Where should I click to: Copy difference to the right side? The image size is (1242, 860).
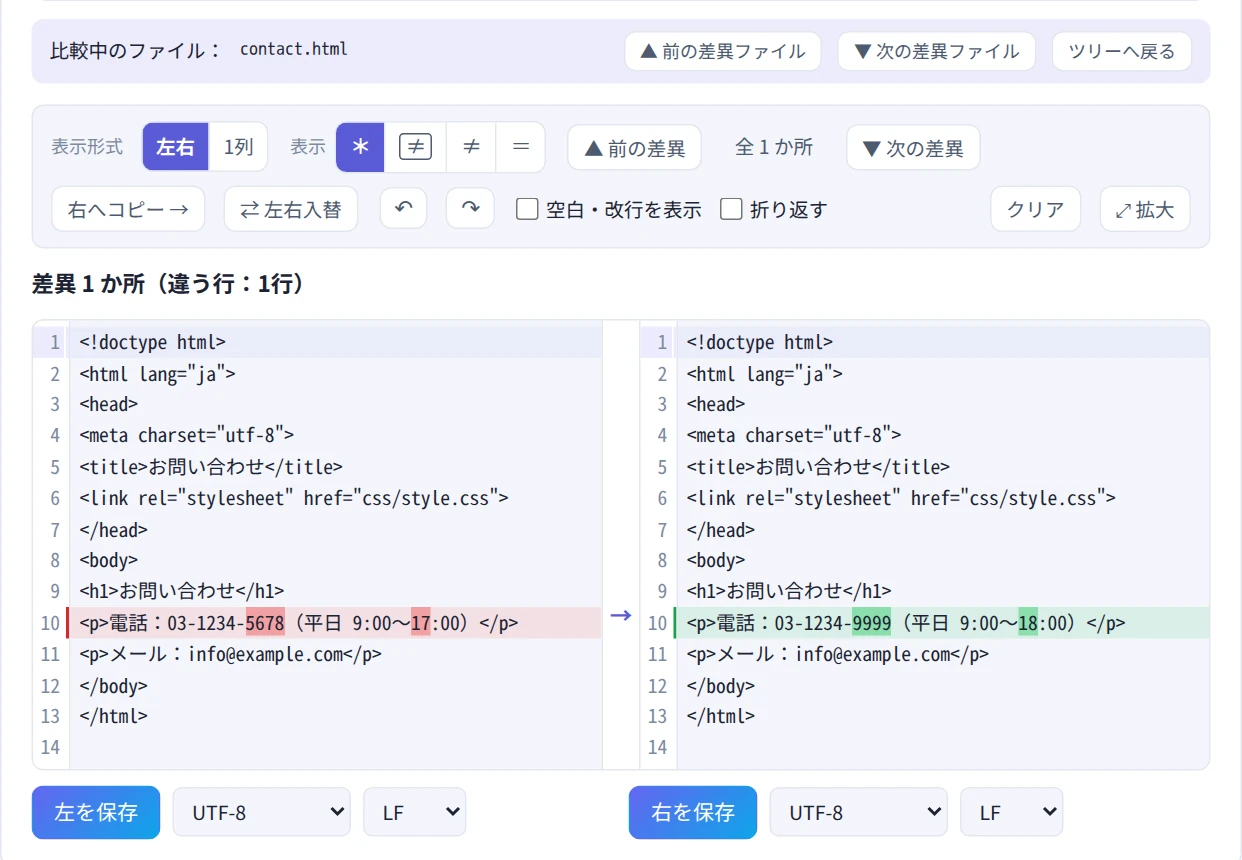[x=128, y=209]
